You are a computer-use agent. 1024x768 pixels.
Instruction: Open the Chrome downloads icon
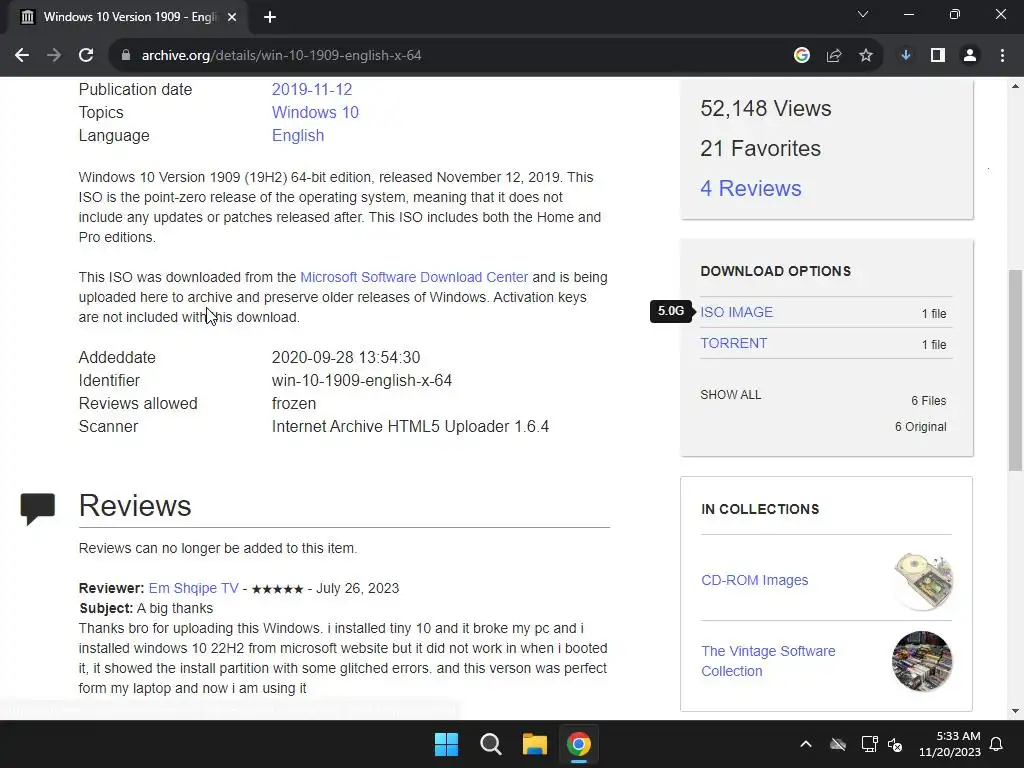click(x=906, y=56)
